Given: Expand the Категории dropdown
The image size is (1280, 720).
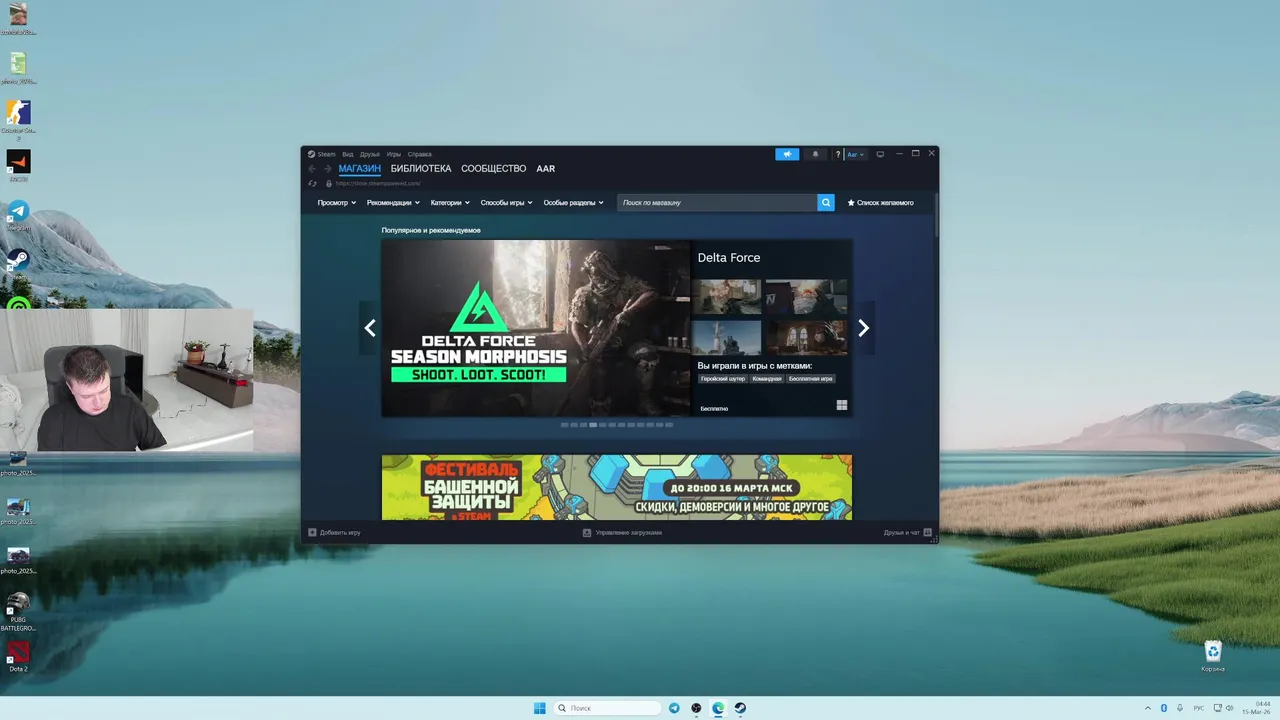Looking at the screenshot, I should [x=450, y=202].
